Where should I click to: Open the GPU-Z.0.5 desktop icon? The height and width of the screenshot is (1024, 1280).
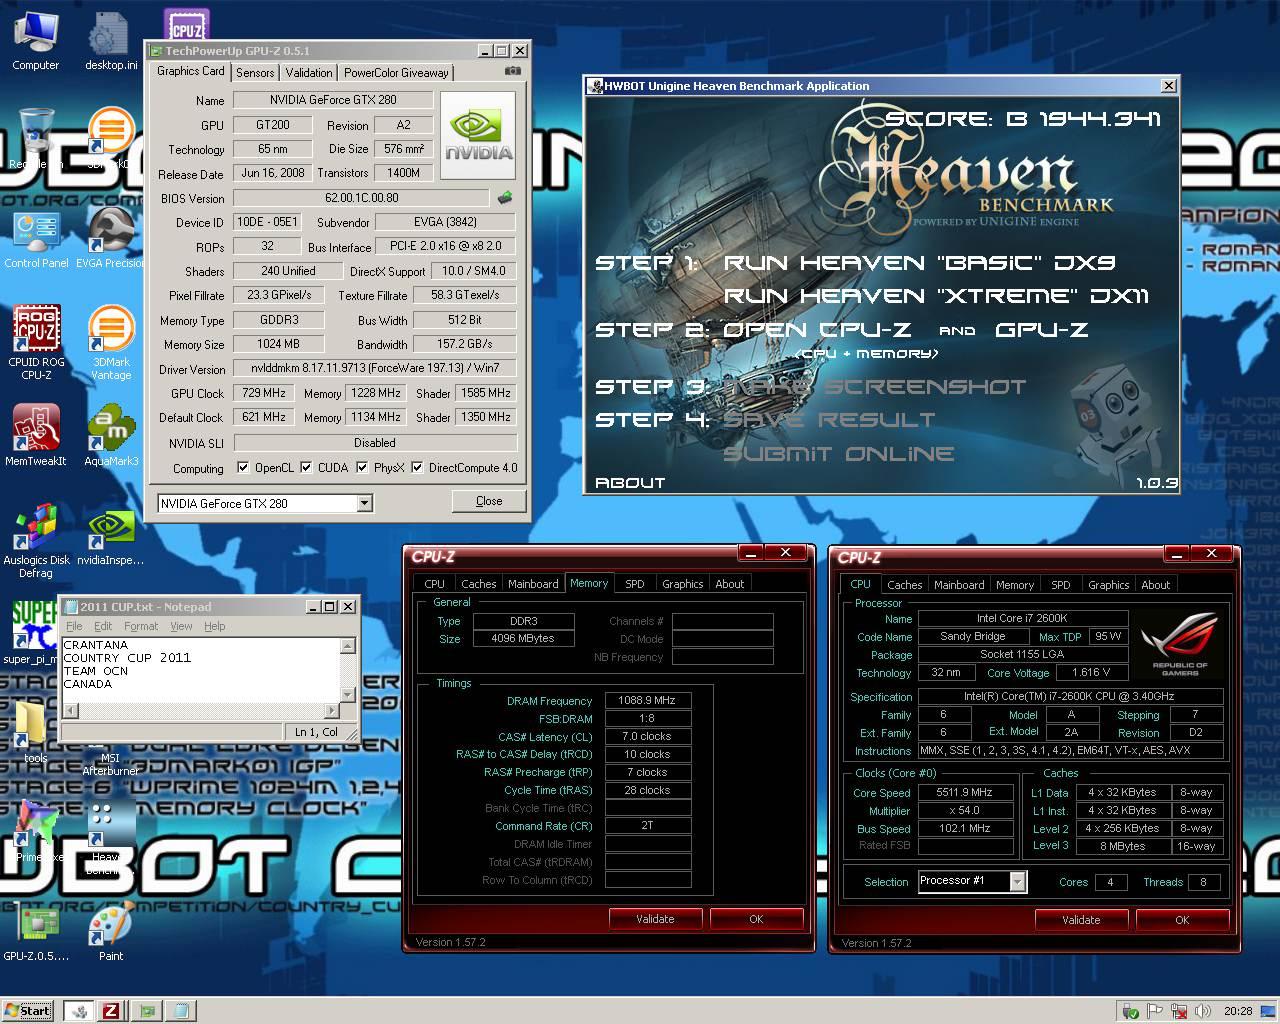click(x=36, y=932)
